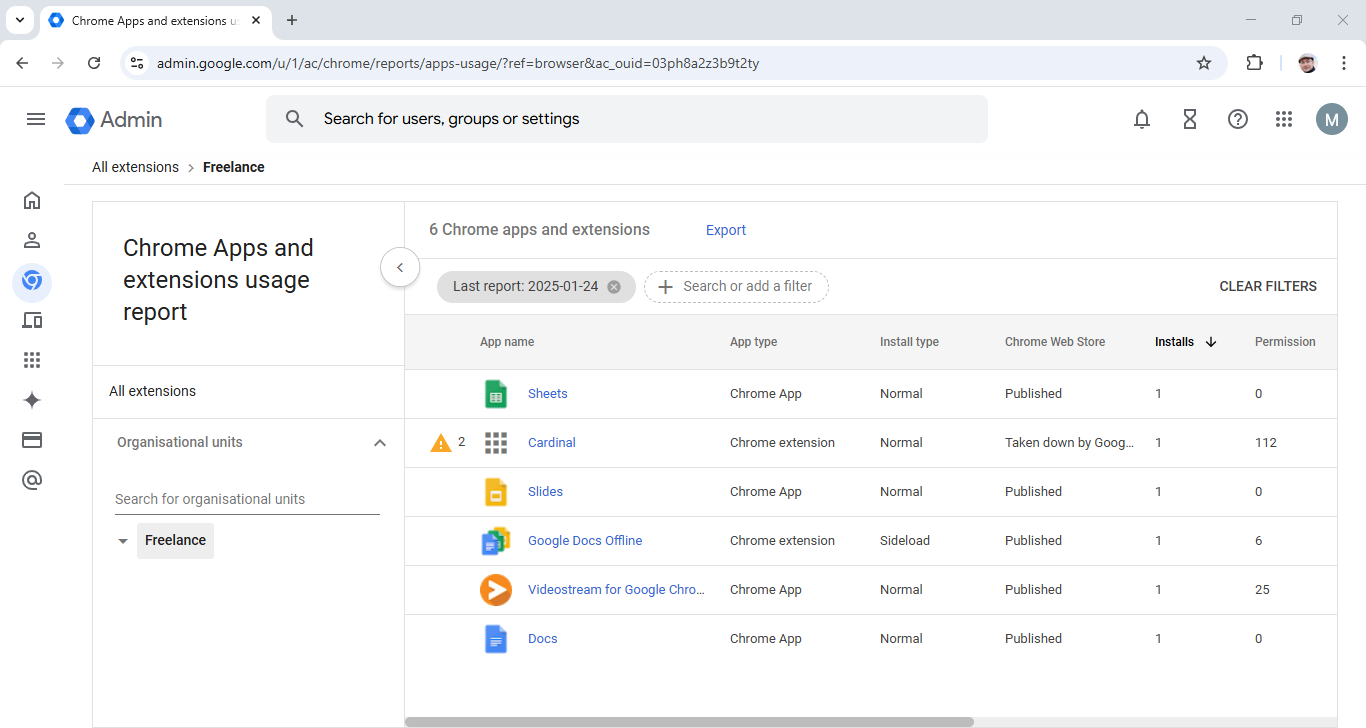Click the Docs app icon
The width and height of the screenshot is (1366, 728).
tap(496, 639)
